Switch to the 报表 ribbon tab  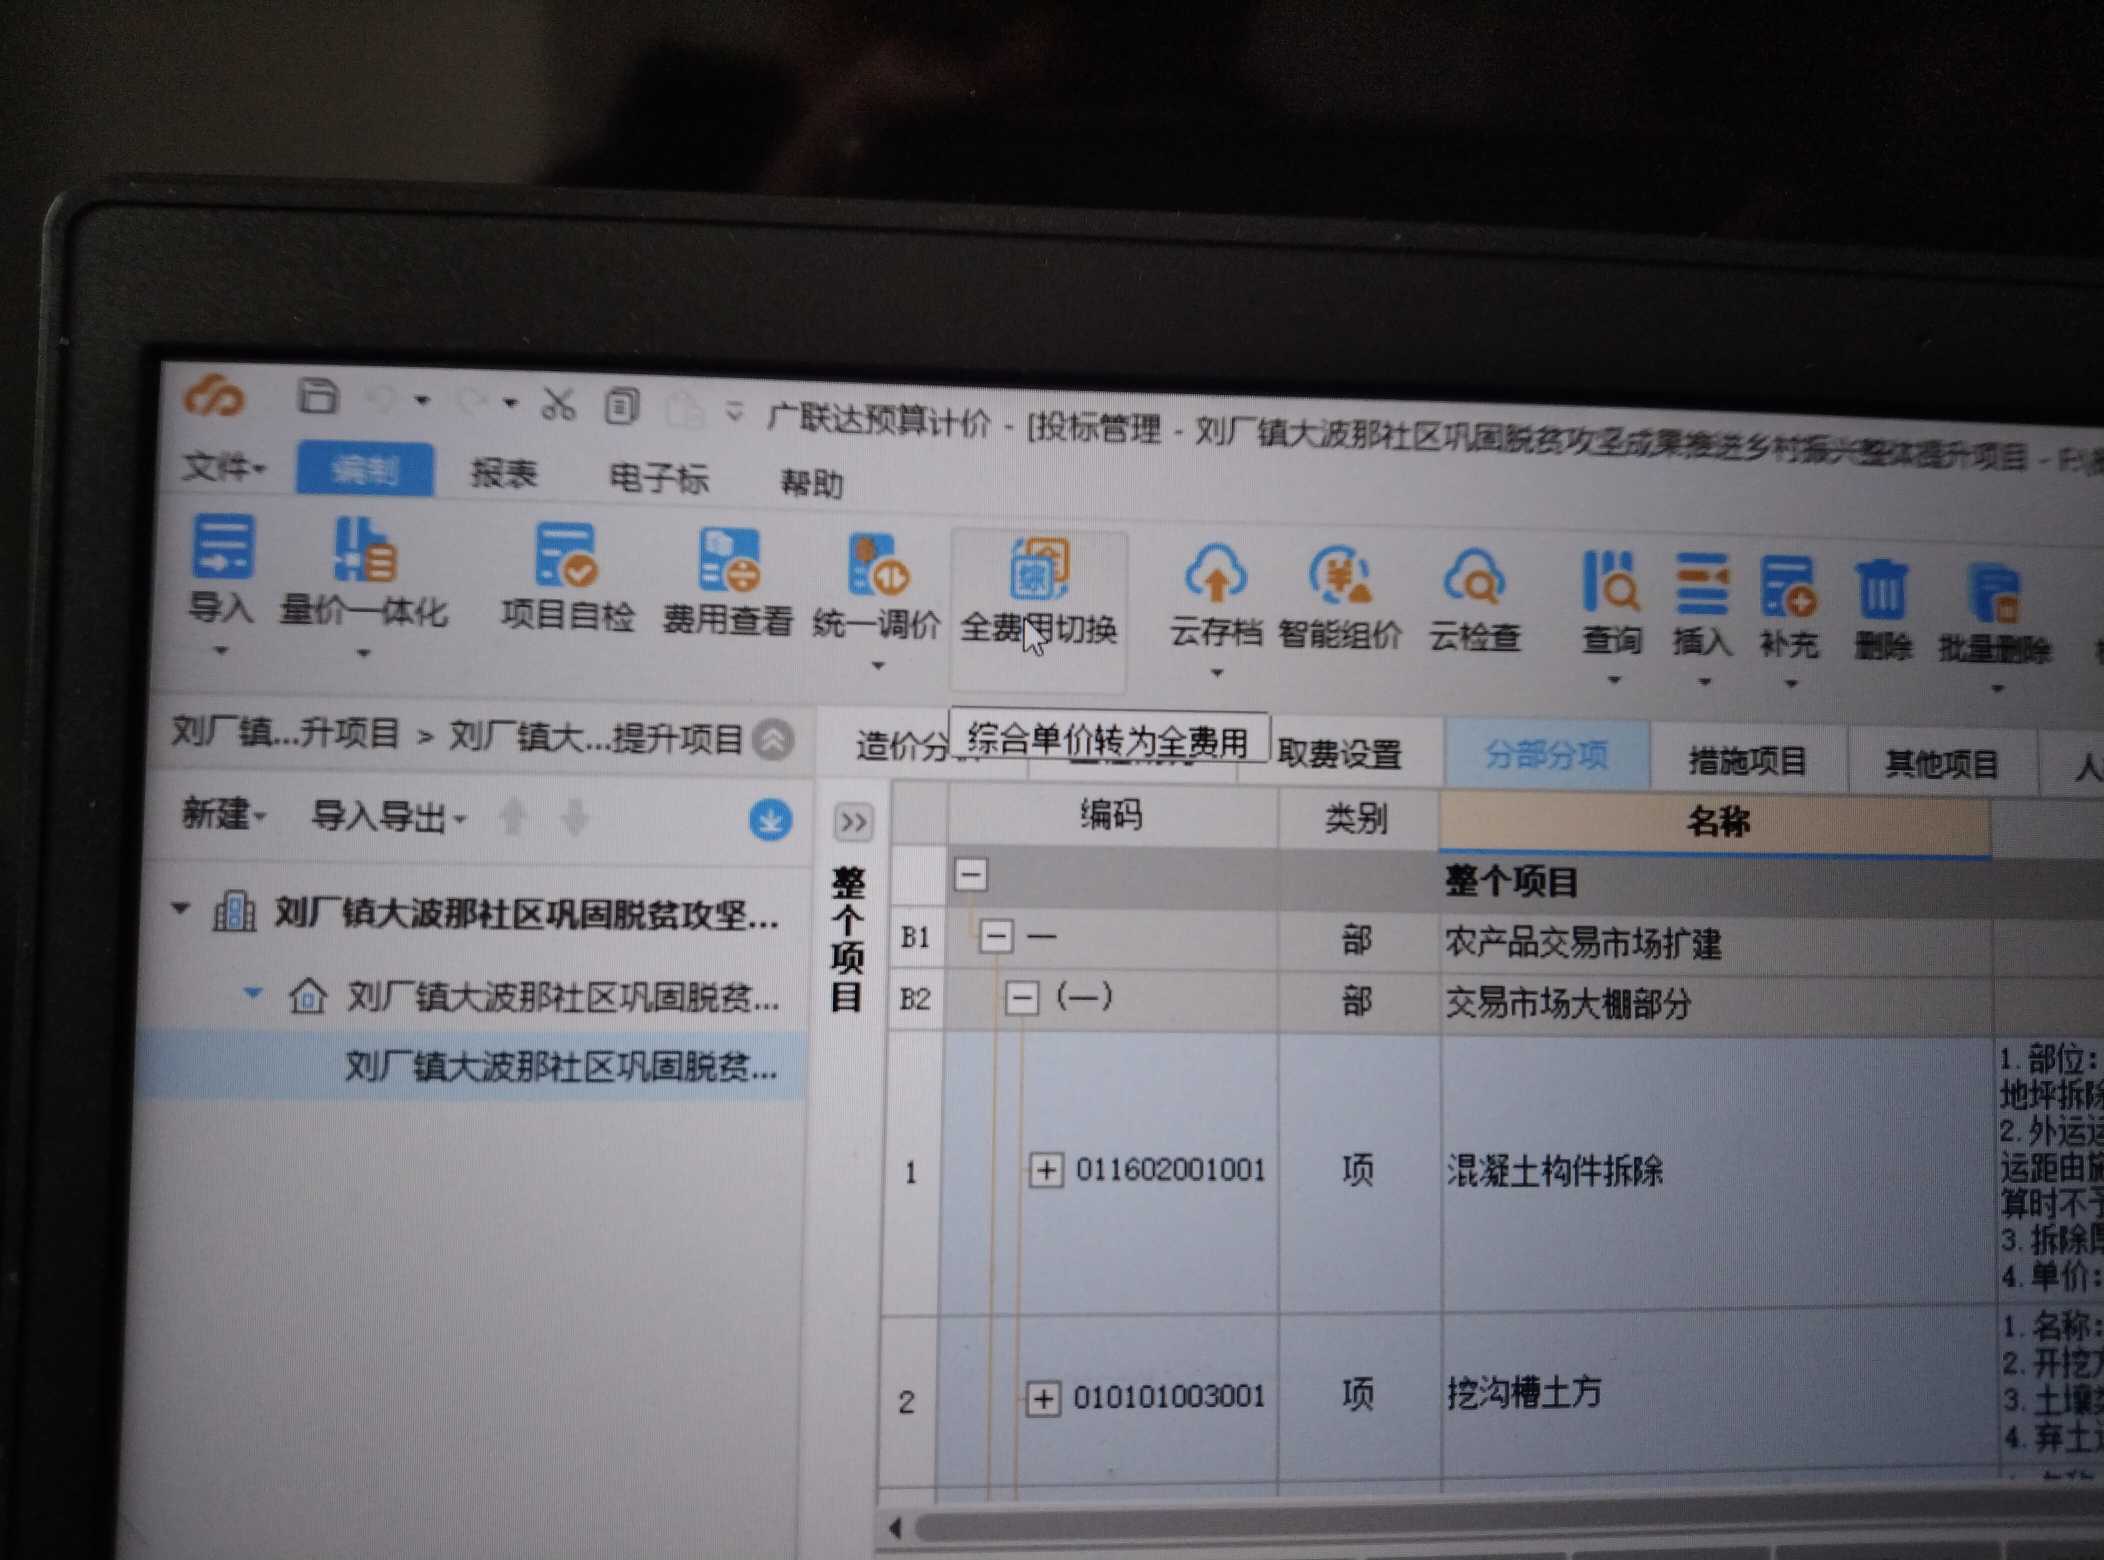point(504,472)
